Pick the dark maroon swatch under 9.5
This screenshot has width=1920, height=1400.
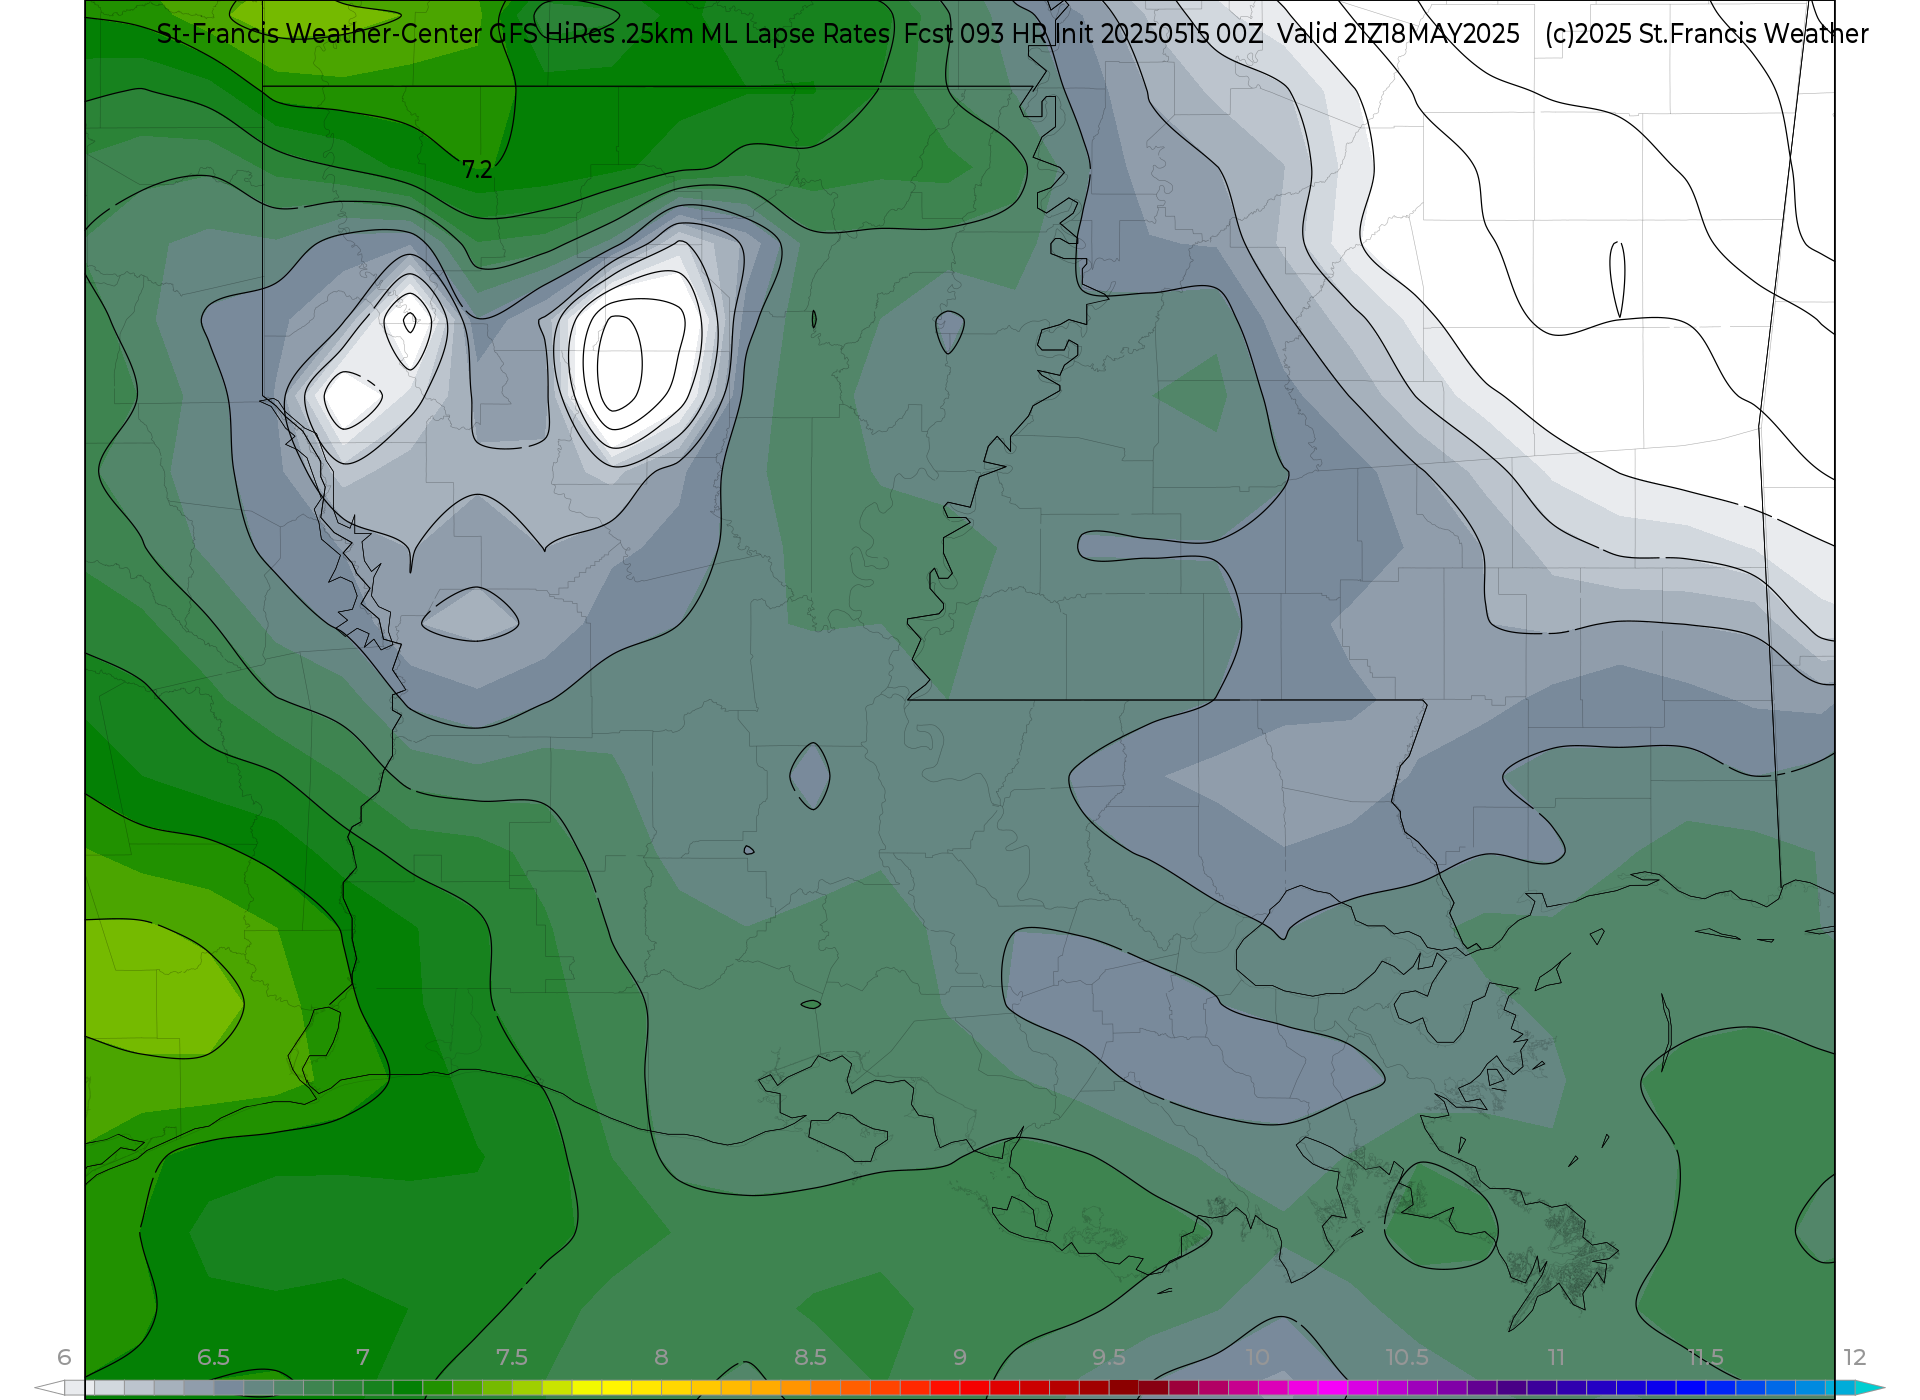coord(1124,1388)
